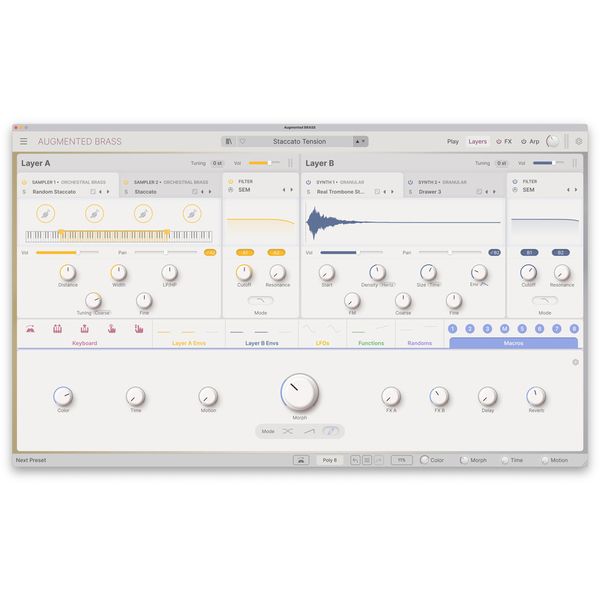This screenshot has height=600, width=600.
Task: Favorite the Staccato Tension preset with heart
Action: 242,141
